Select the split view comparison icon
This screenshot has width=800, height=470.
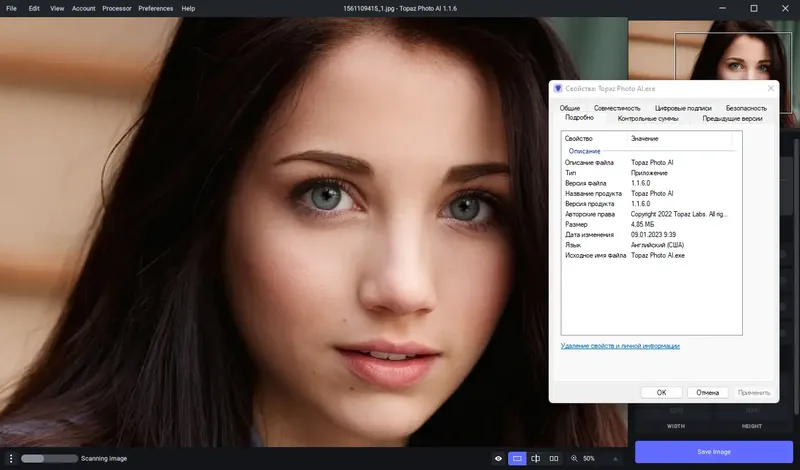(535, 458)
